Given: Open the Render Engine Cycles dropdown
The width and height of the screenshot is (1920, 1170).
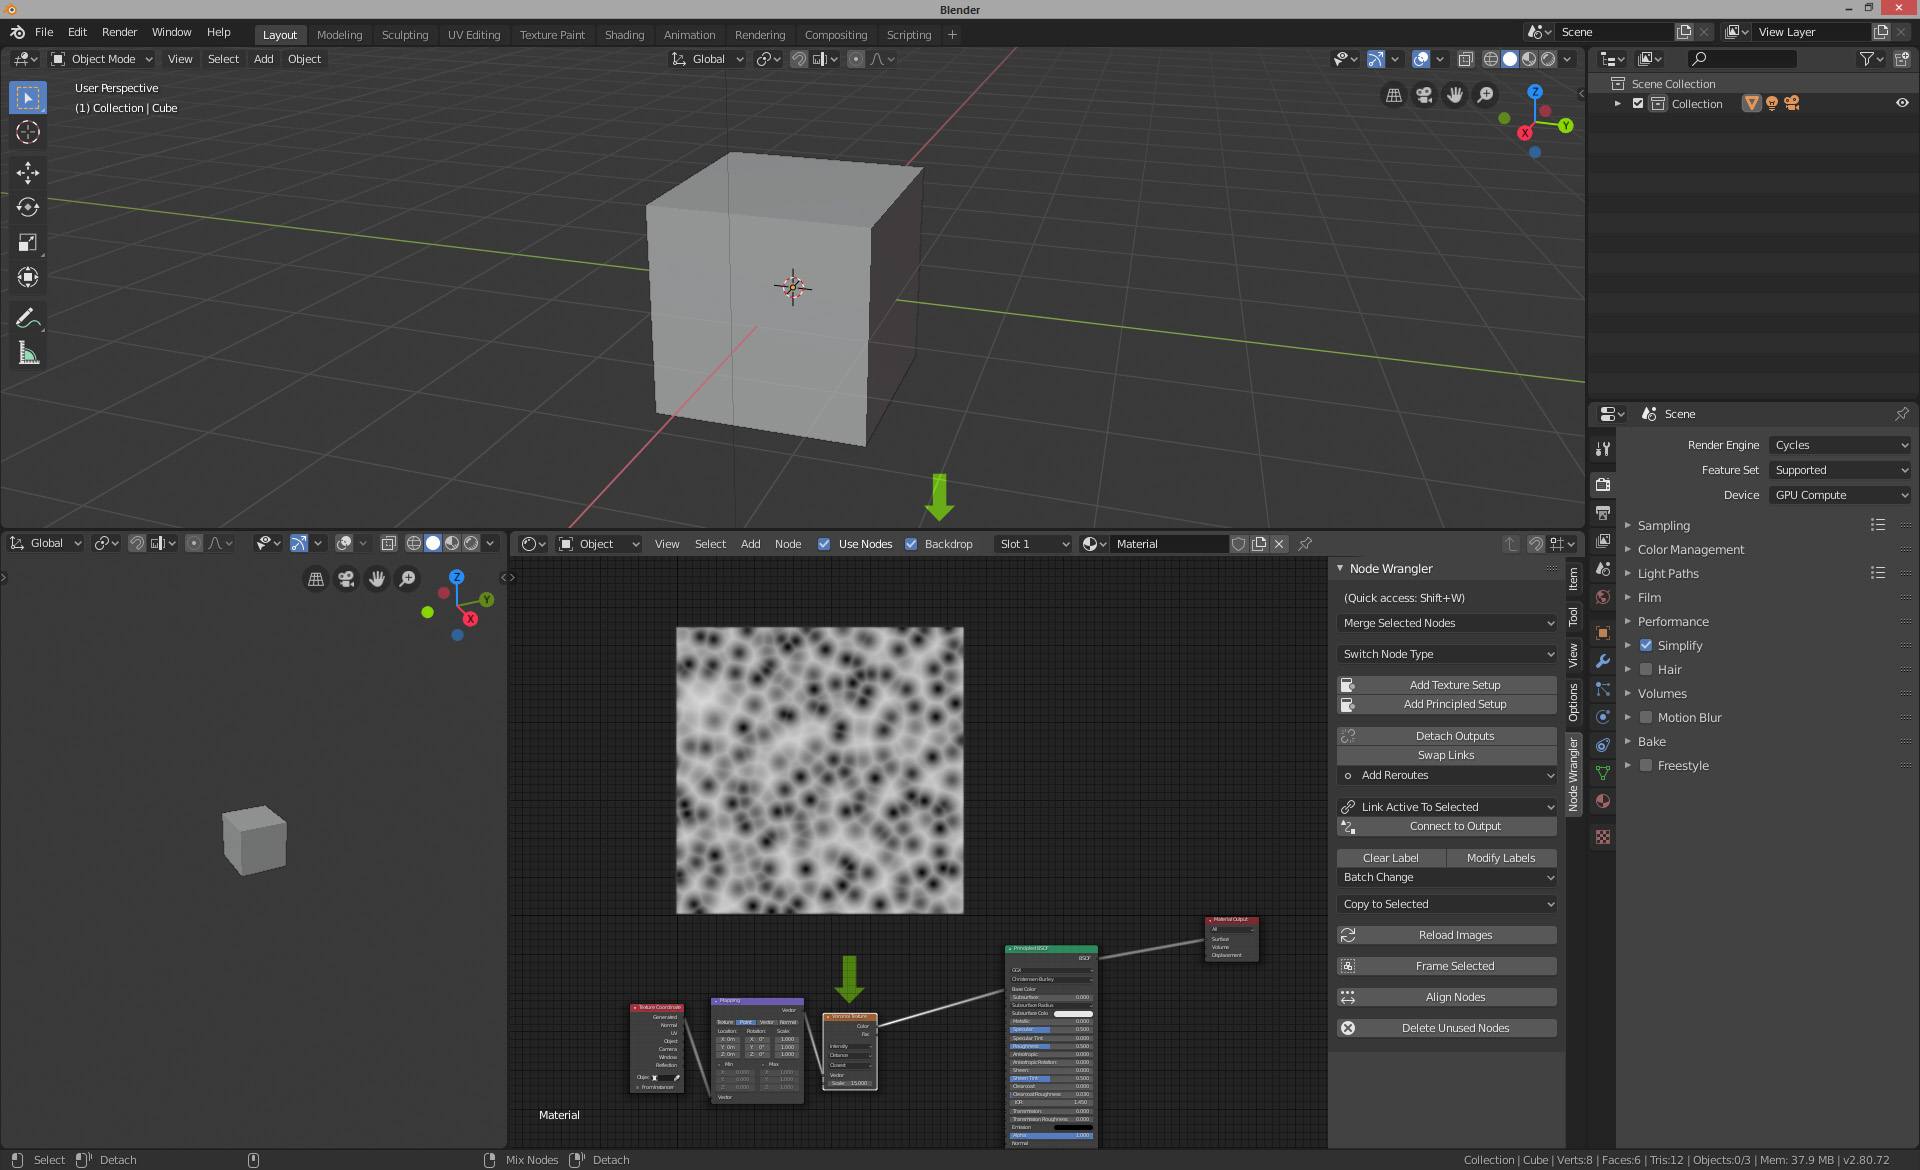Looking at the screenshot, I should point(1840,445).
